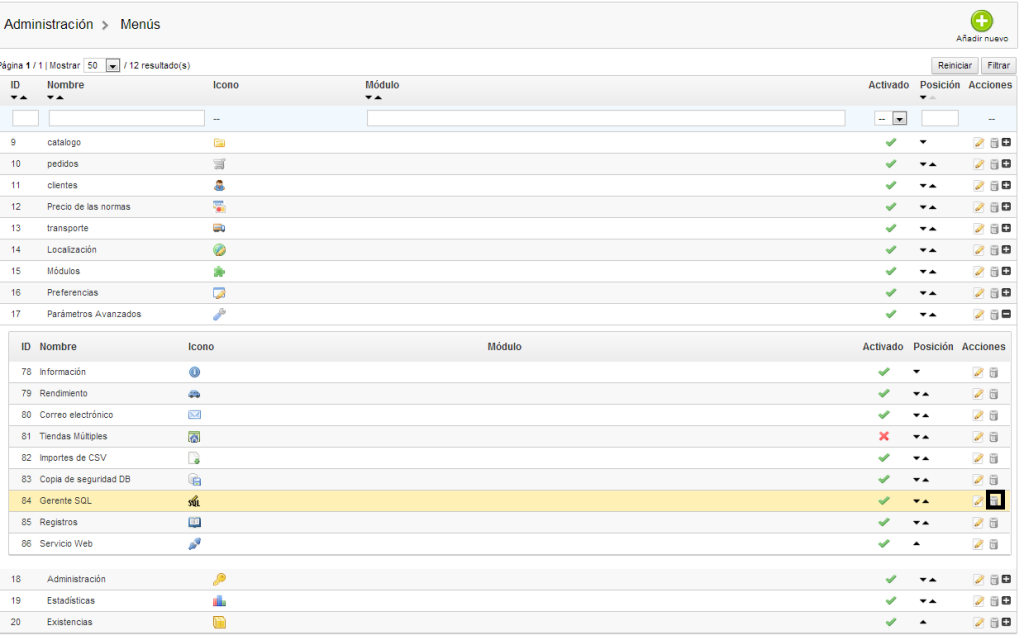Enable the Tiendas Múltiples red cross status

pyautogui.click(x=884, y=437)
